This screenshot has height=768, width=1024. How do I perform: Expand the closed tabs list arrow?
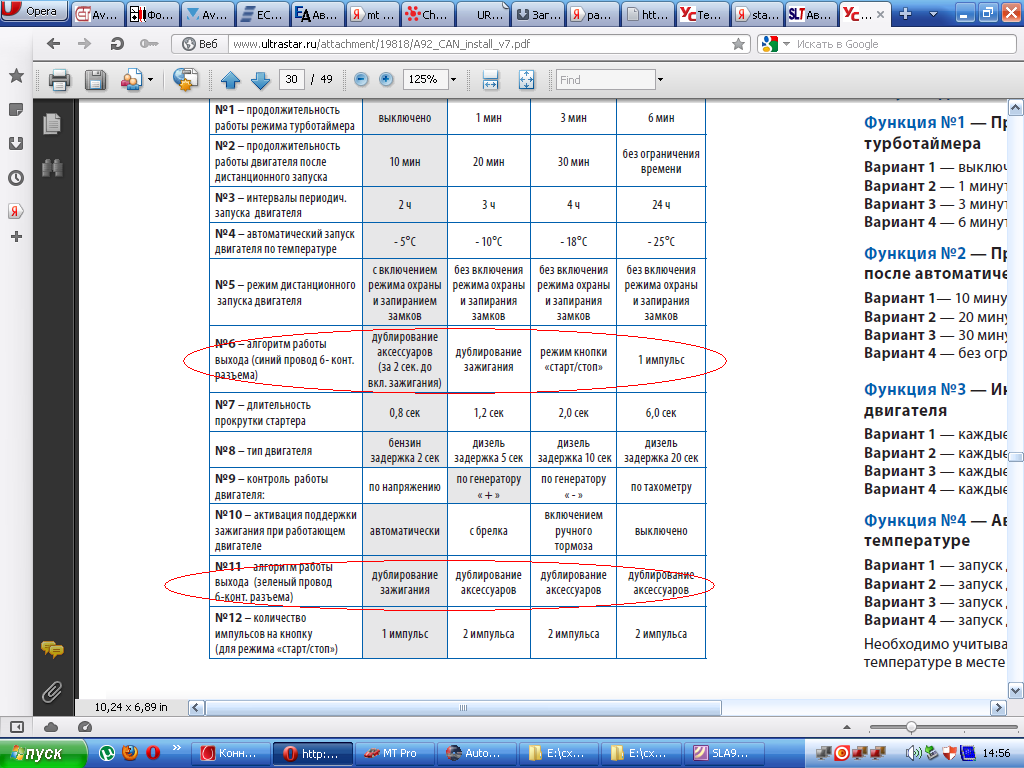click(x=933, y=14)
